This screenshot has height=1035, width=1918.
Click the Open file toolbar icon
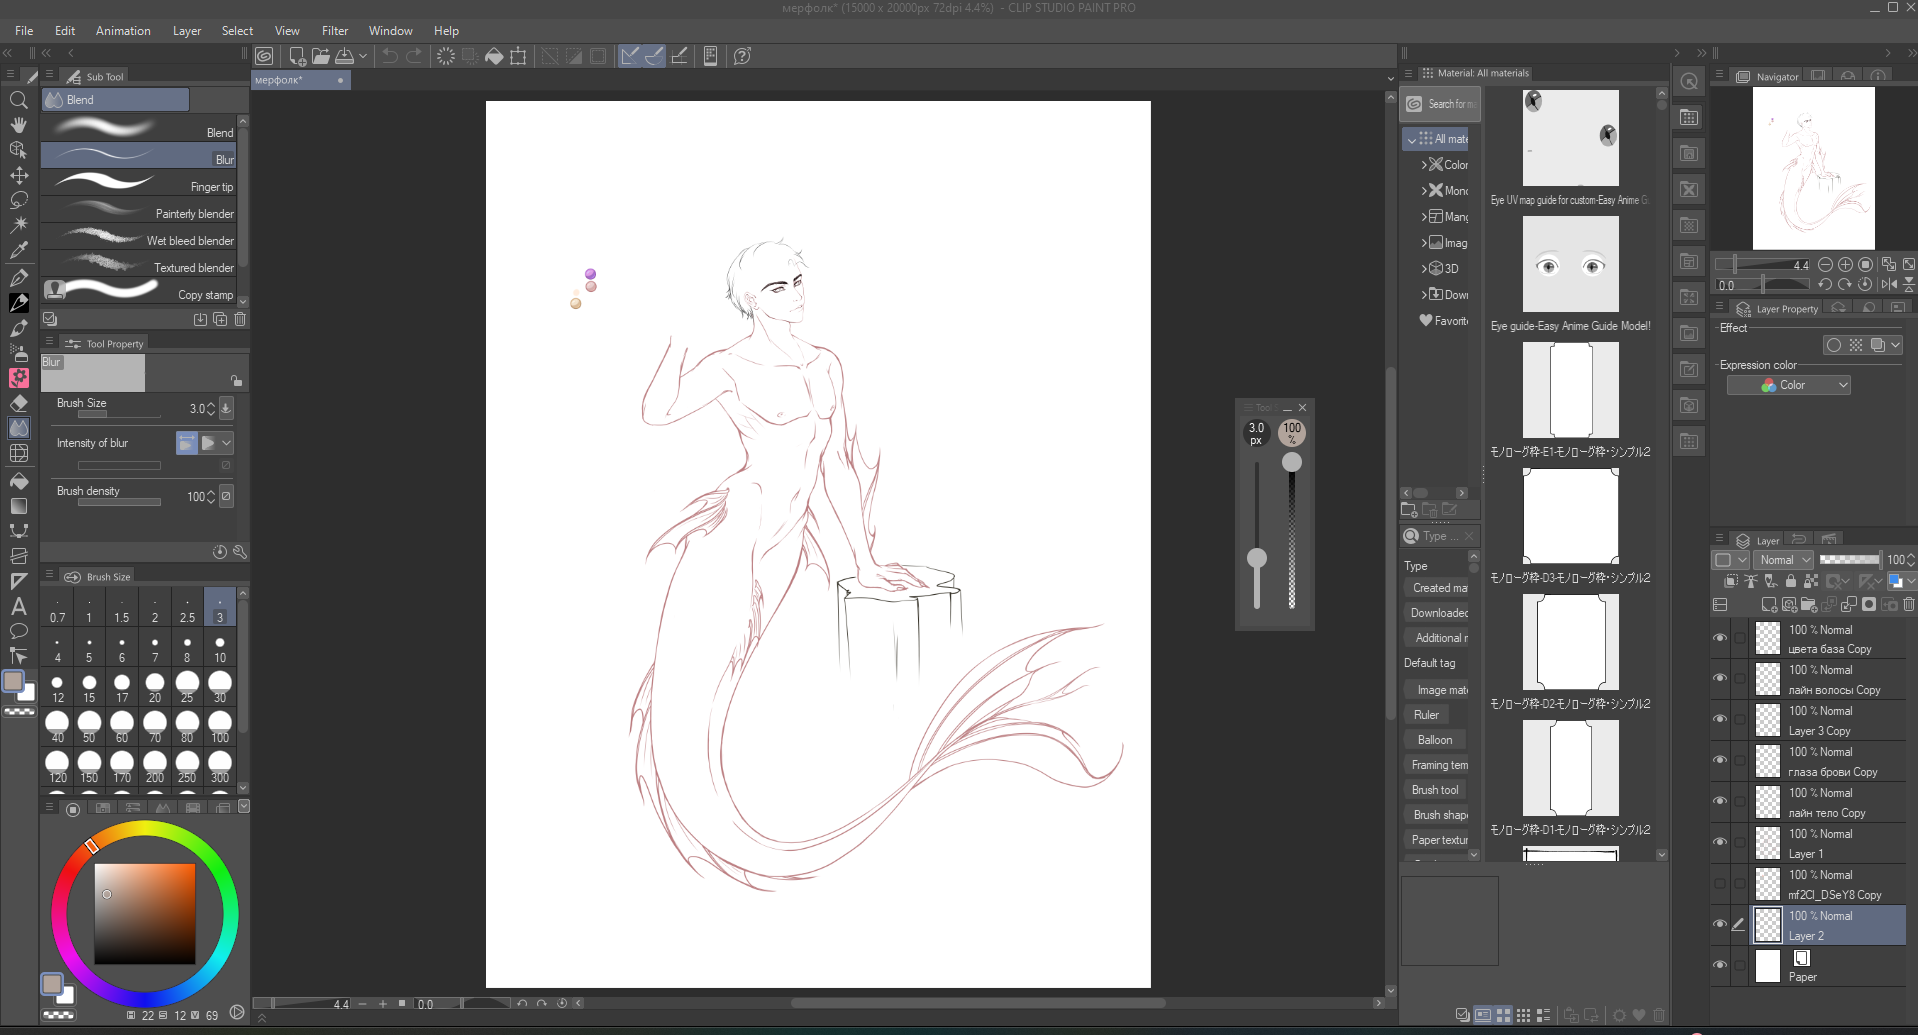(321, 56)
